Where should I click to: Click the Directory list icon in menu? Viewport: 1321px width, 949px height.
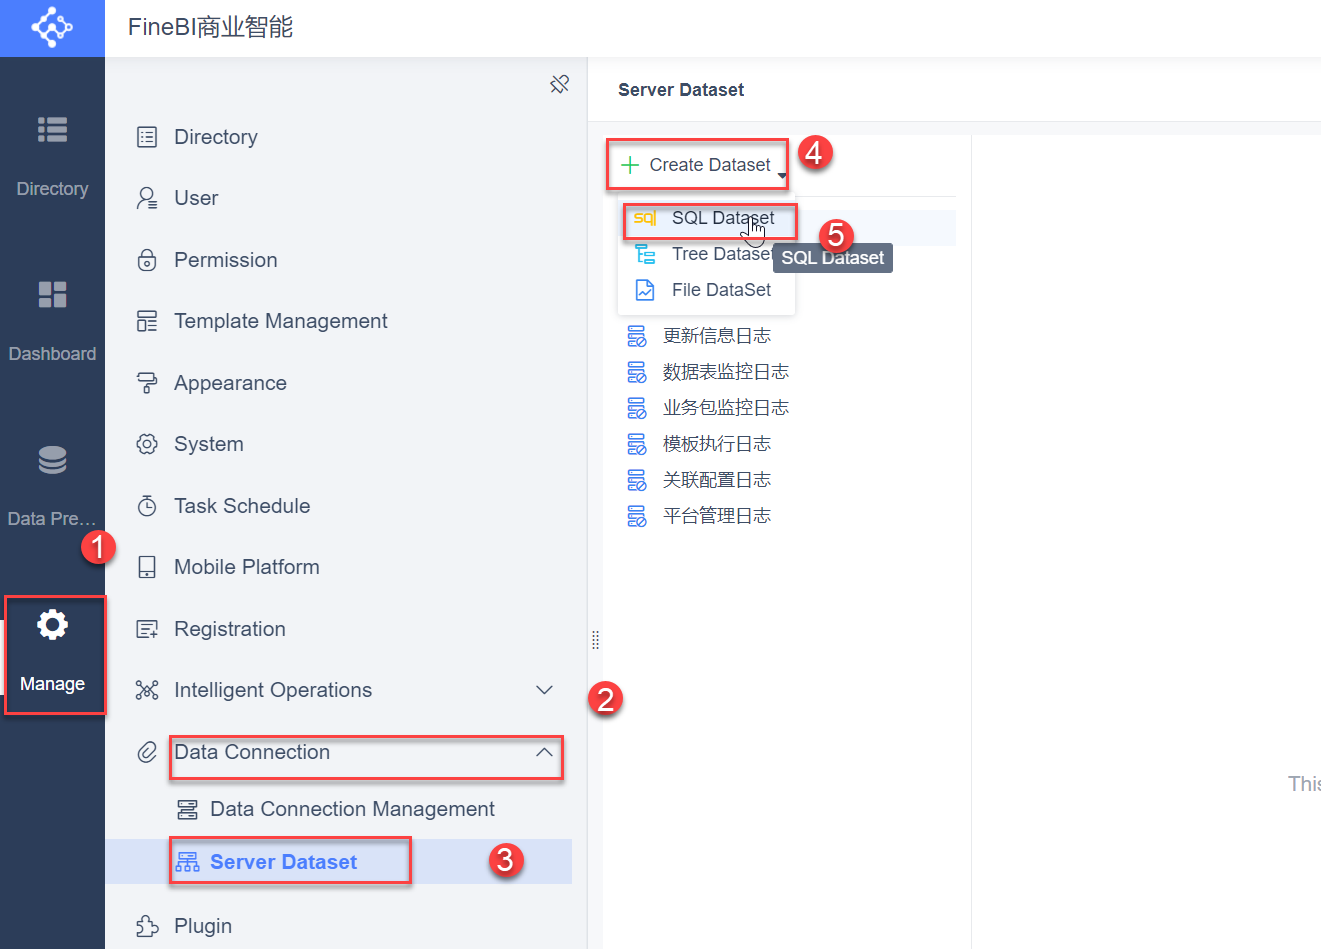point(147,137)
